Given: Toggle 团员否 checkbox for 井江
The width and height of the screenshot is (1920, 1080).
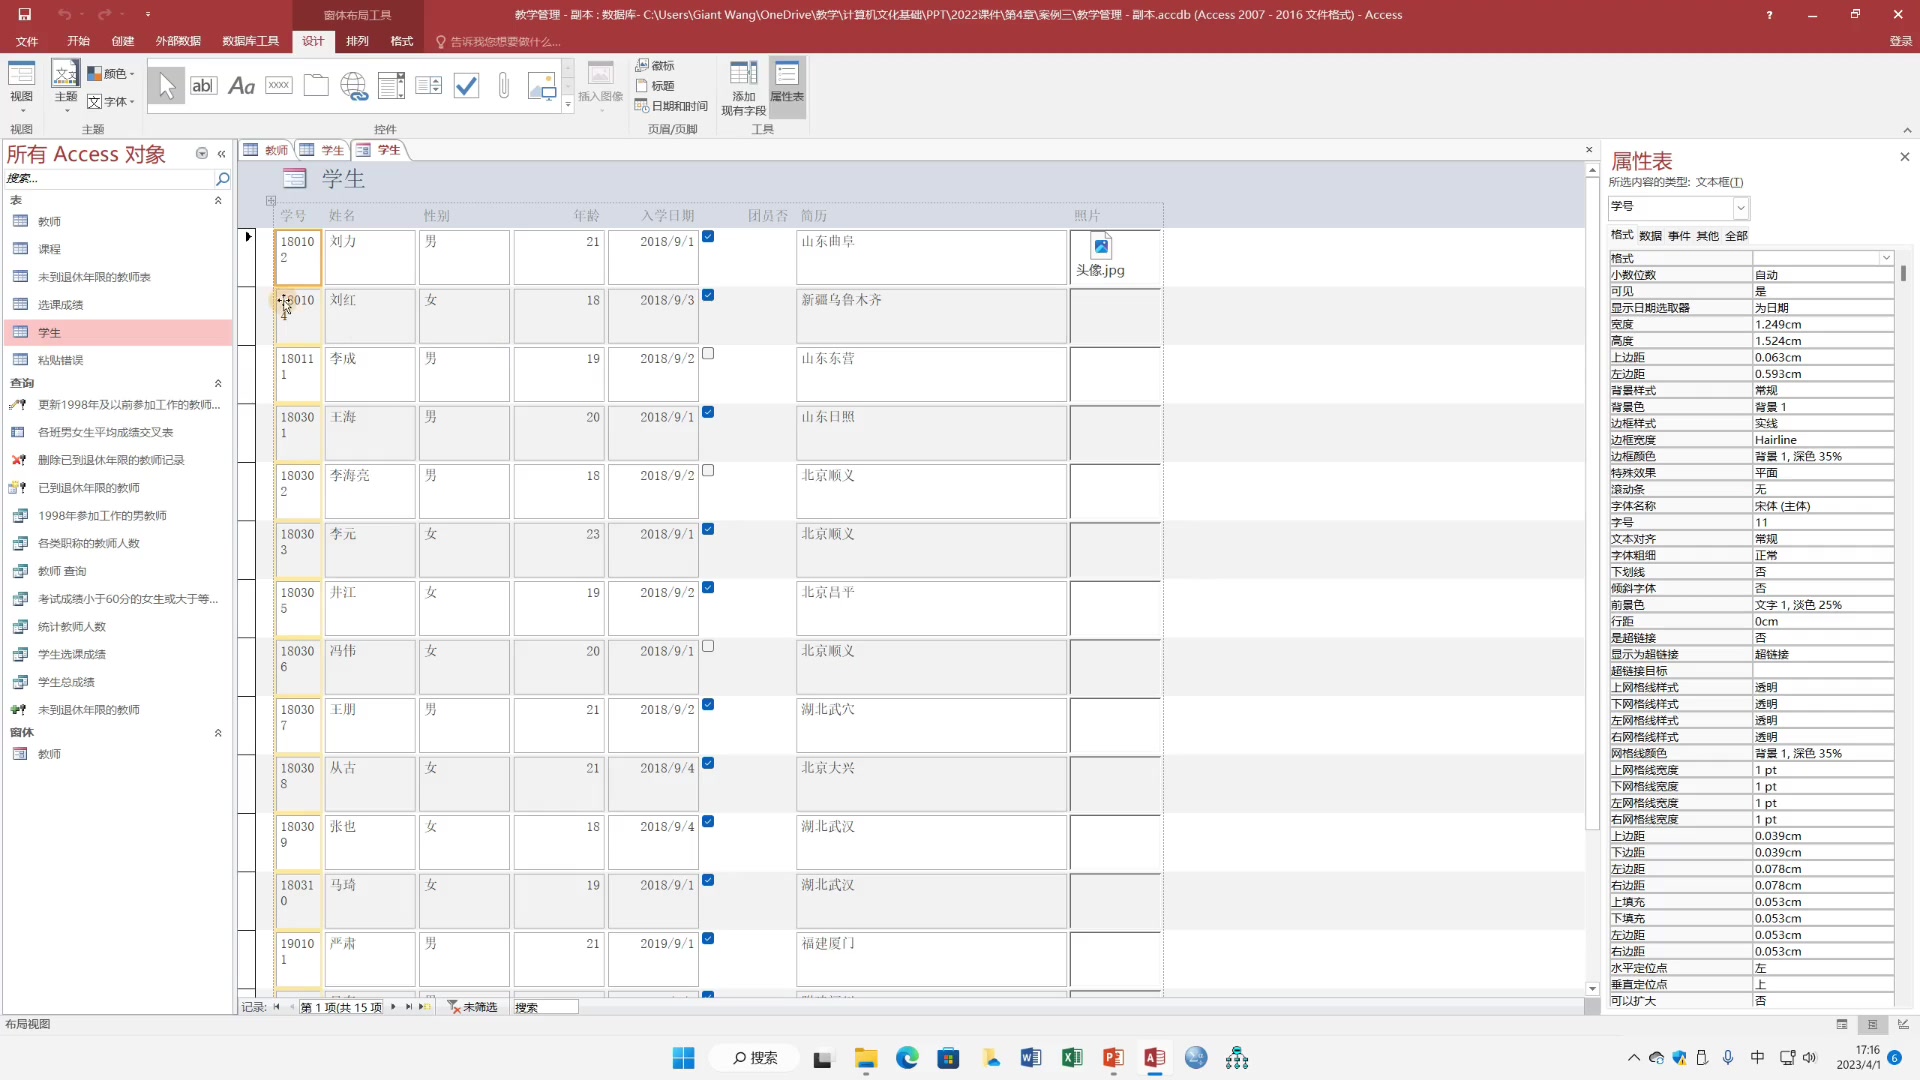Looking at the screenshot, I should [708, 588].
